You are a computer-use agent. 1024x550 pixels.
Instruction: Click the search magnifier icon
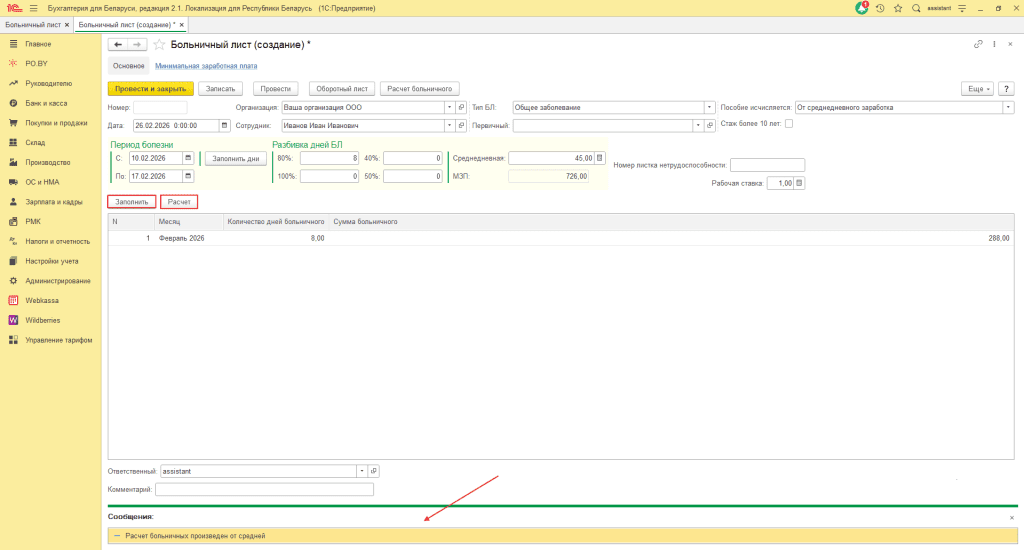(x=916, y=8)
